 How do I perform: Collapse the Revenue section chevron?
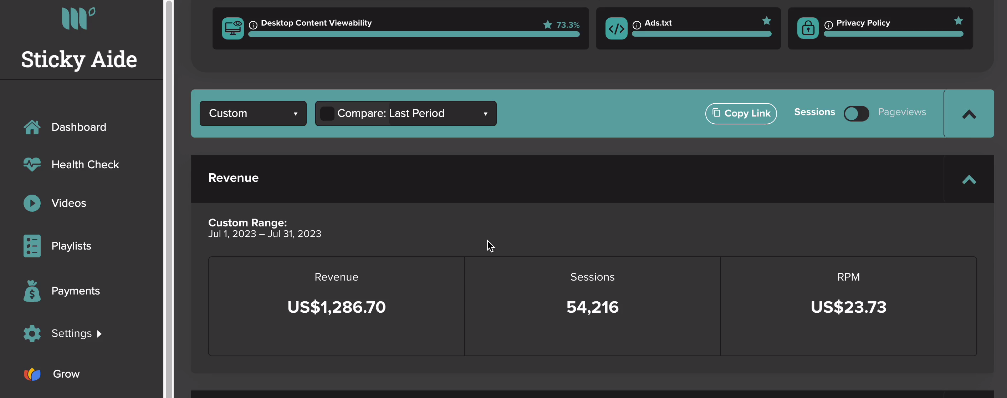(968, 180)
